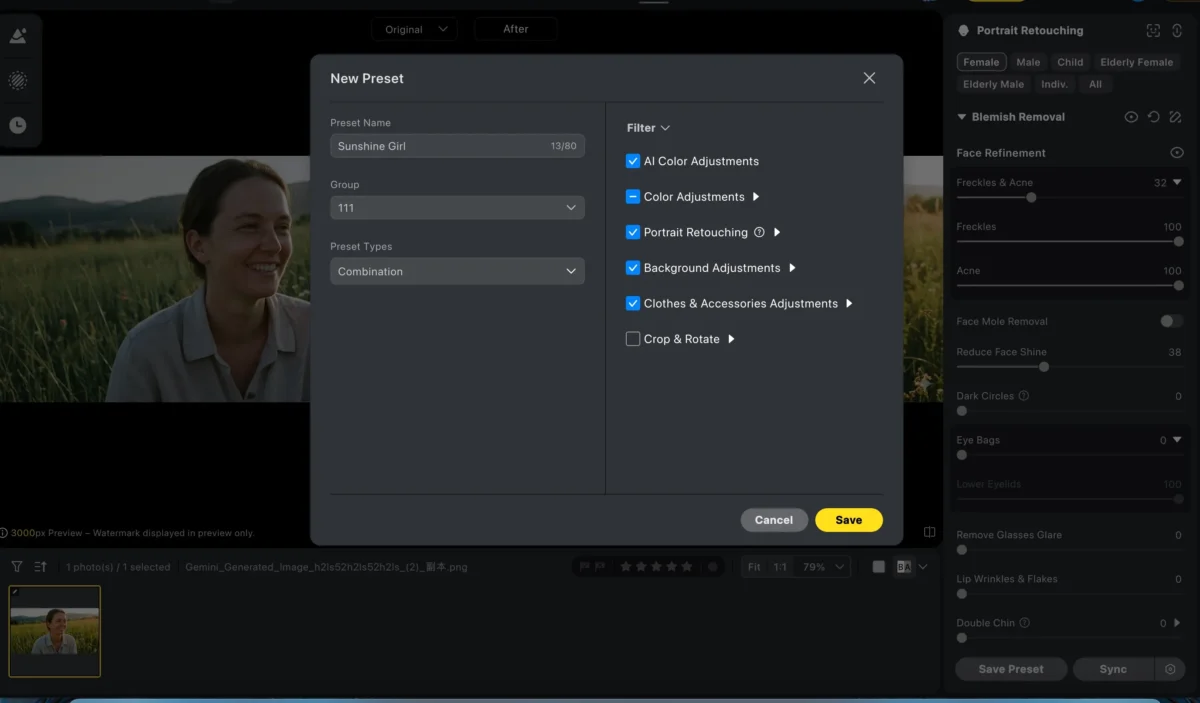
Task: Click the help icon beside Portrait Retouching checkbox
Action: (759, 232)
